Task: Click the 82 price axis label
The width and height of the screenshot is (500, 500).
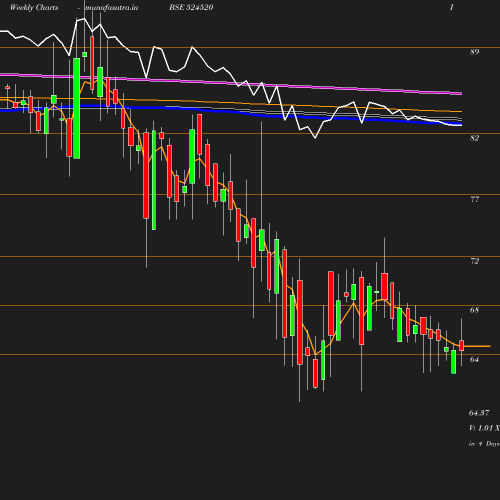Action: (475, 138)
